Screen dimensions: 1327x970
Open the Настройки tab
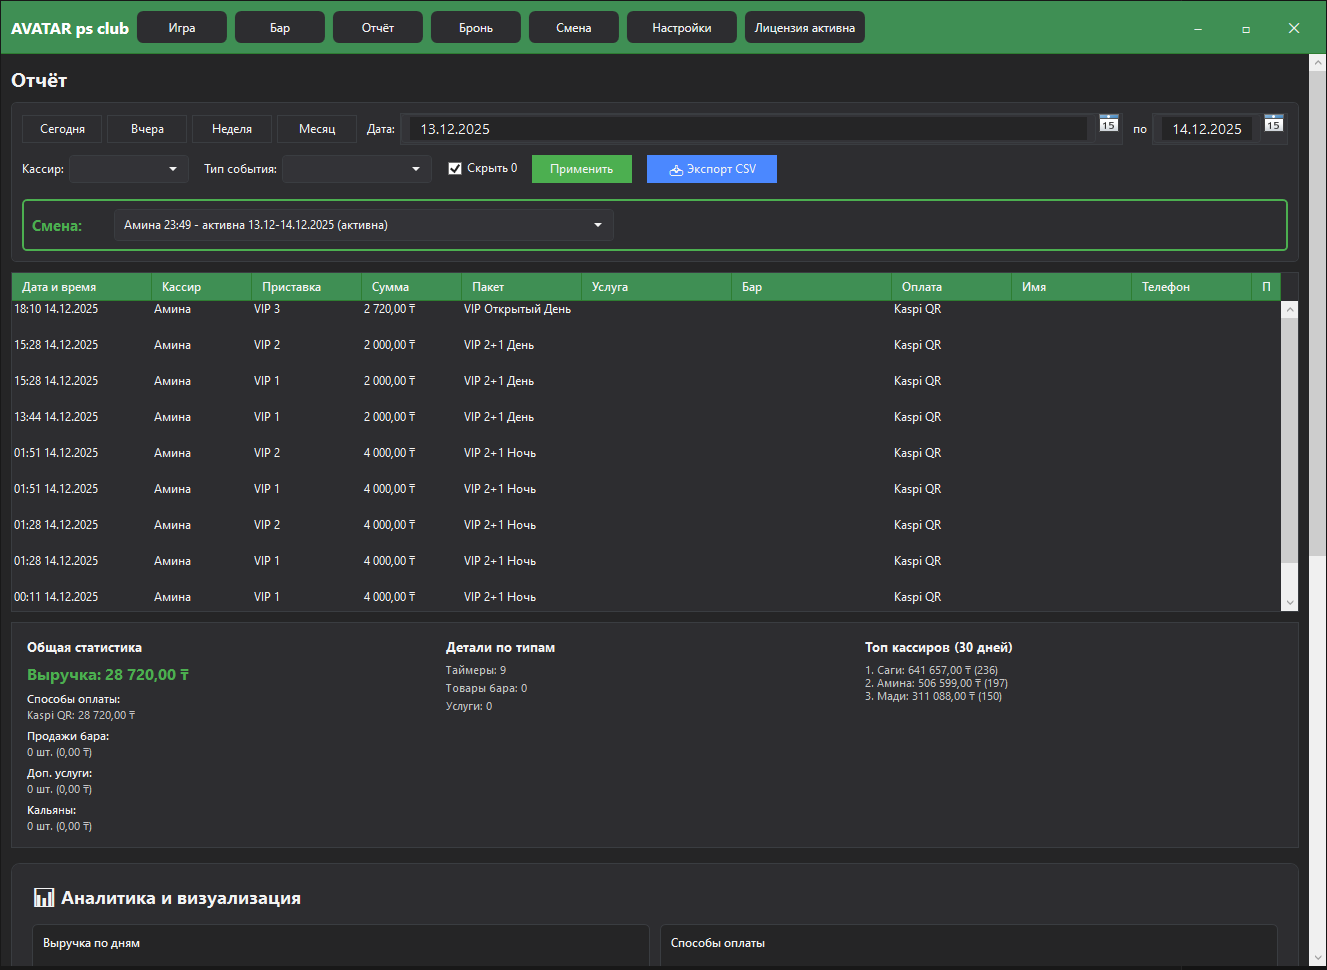681,28
